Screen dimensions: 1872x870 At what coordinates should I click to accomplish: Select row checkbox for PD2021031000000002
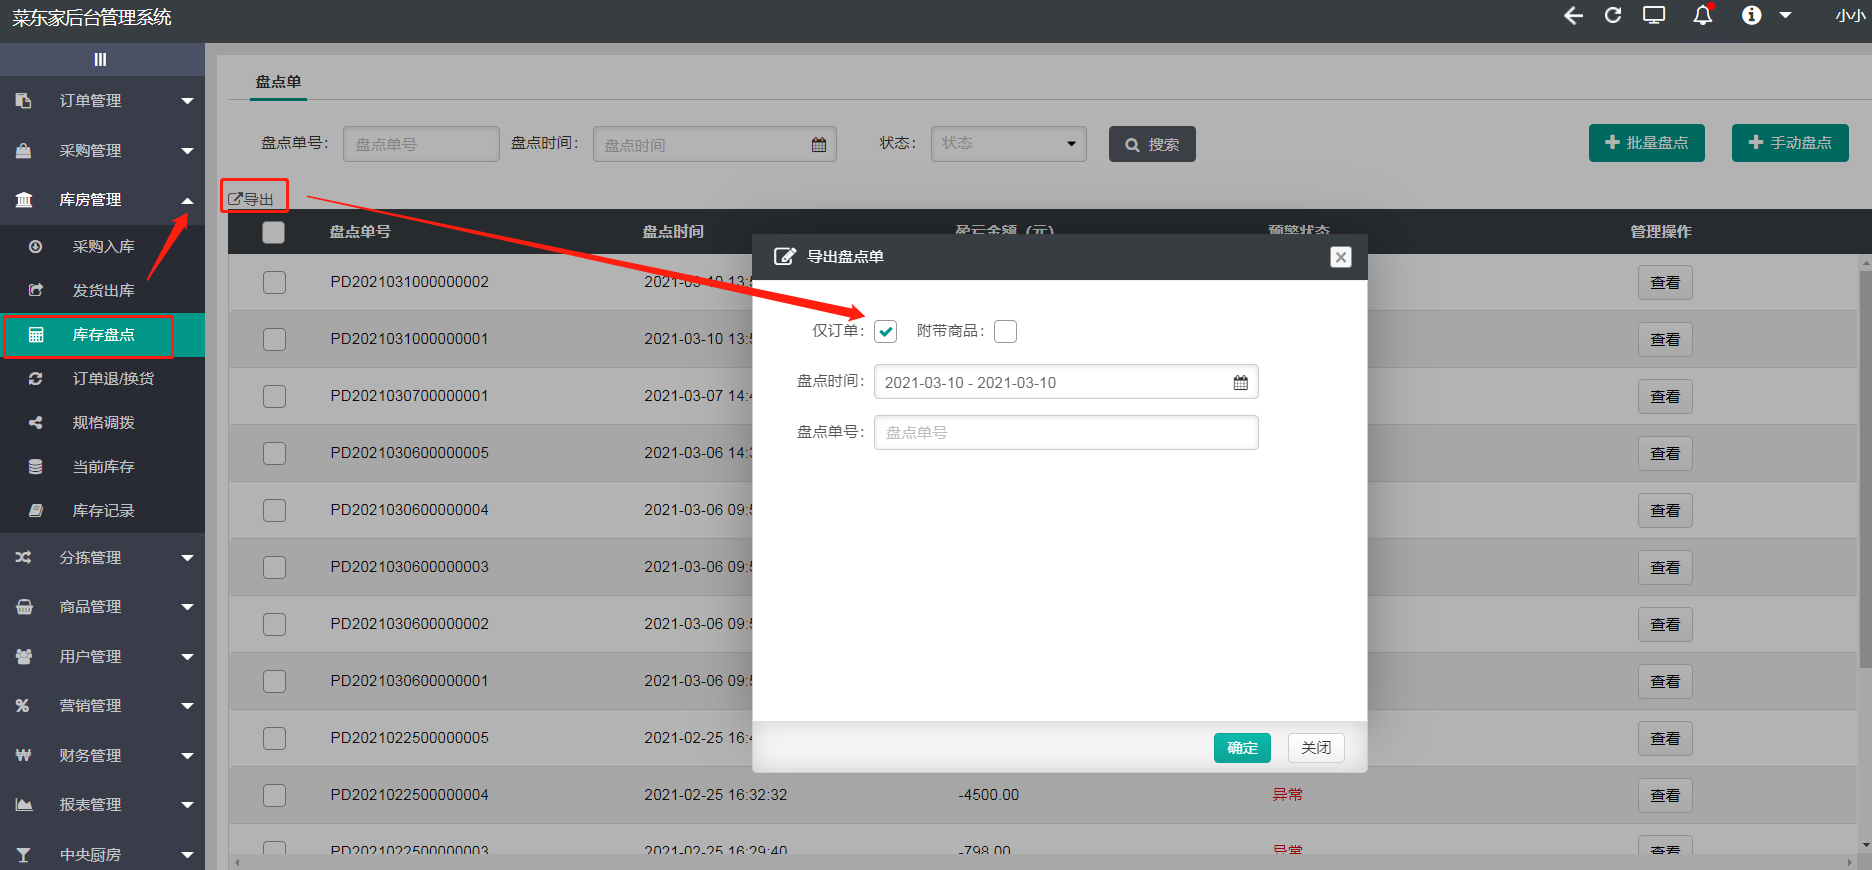[274, 283]
